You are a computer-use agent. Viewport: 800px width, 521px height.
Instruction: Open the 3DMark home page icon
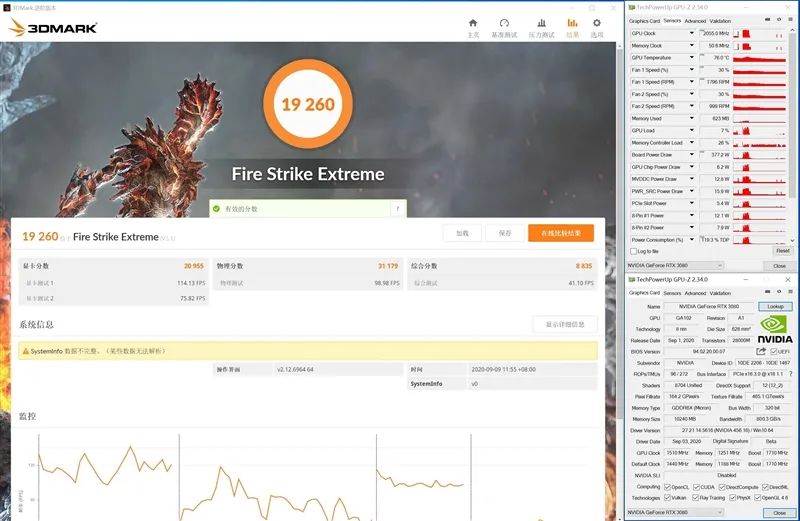click(x=473, y=23)
